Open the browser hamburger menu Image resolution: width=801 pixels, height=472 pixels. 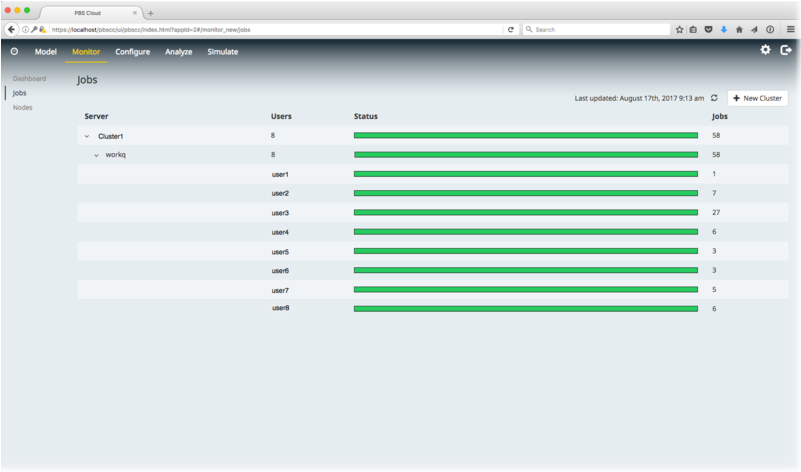click(790, 30)
